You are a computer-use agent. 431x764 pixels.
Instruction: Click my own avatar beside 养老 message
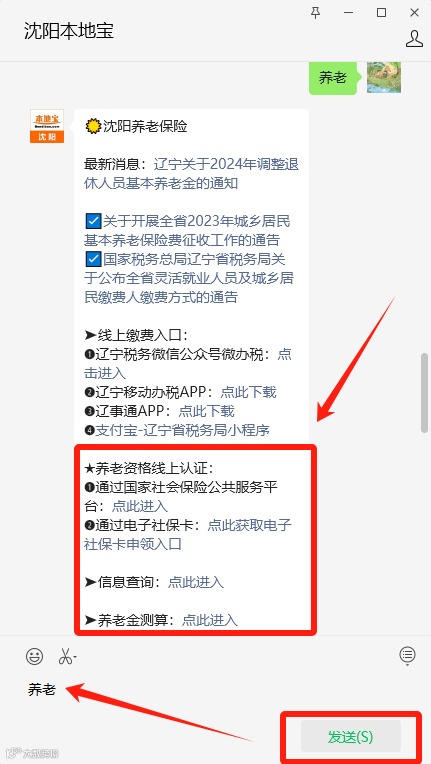[384, 77]
